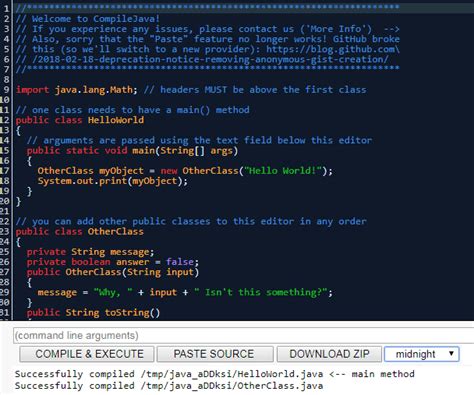Click the HelloWorld class name
The image size is (474, 395).
point(116,120)
